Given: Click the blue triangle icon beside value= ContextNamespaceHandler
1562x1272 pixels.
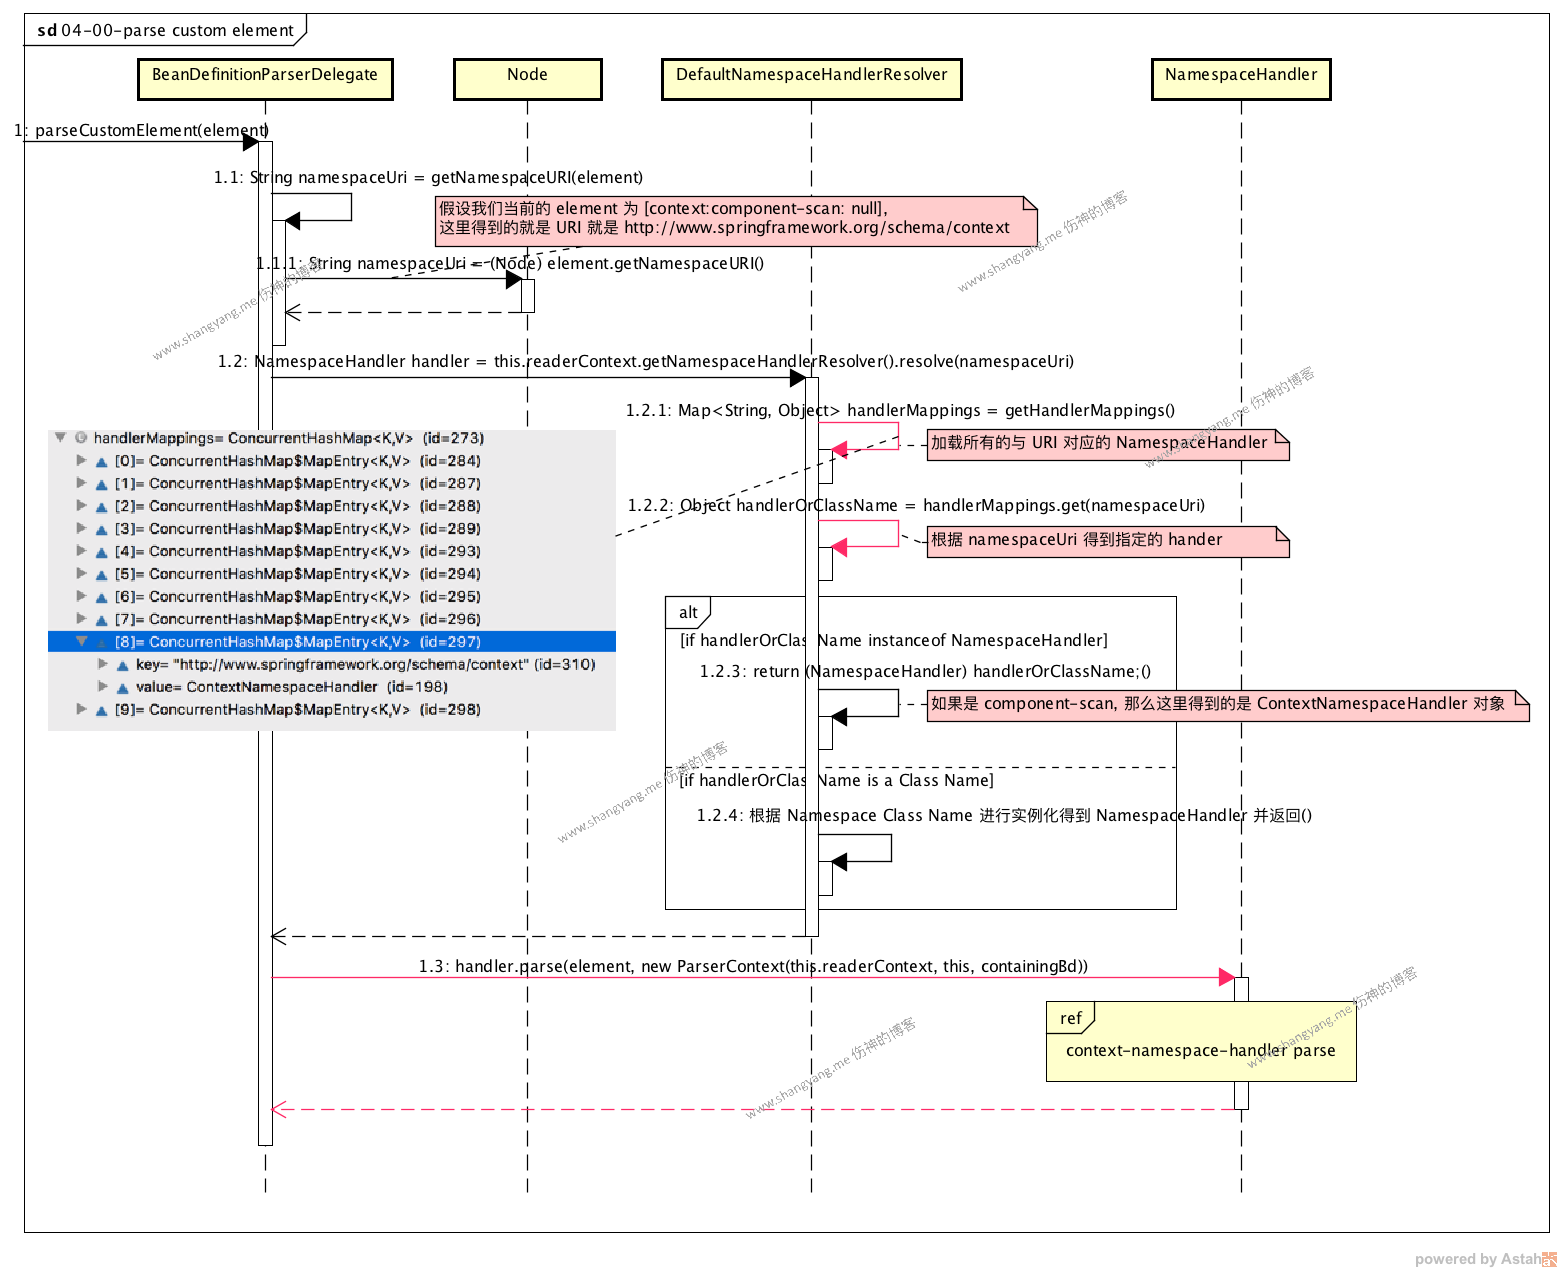Looking at the screenshot, I should (x=122, y=688).
